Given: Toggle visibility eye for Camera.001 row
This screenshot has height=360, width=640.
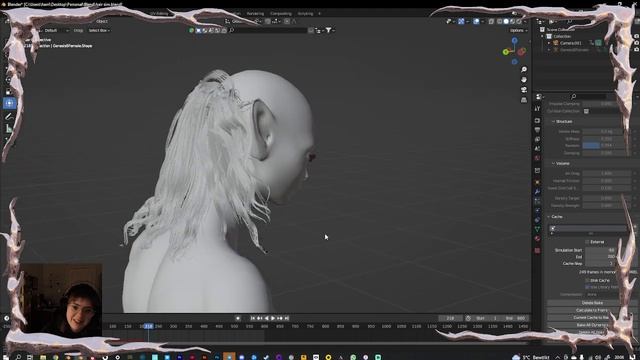Looking at the screenshot, I should pyautogui.click(x=637, y=43).
